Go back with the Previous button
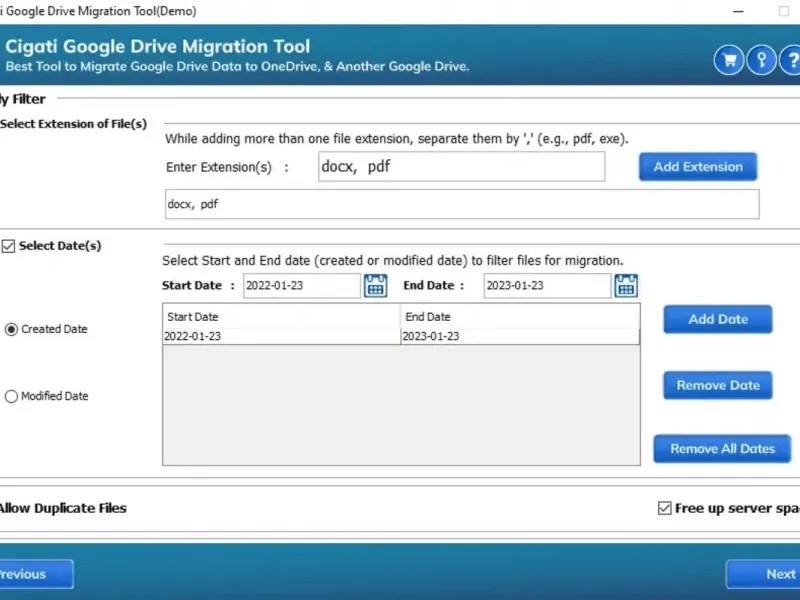 point(36,574)
